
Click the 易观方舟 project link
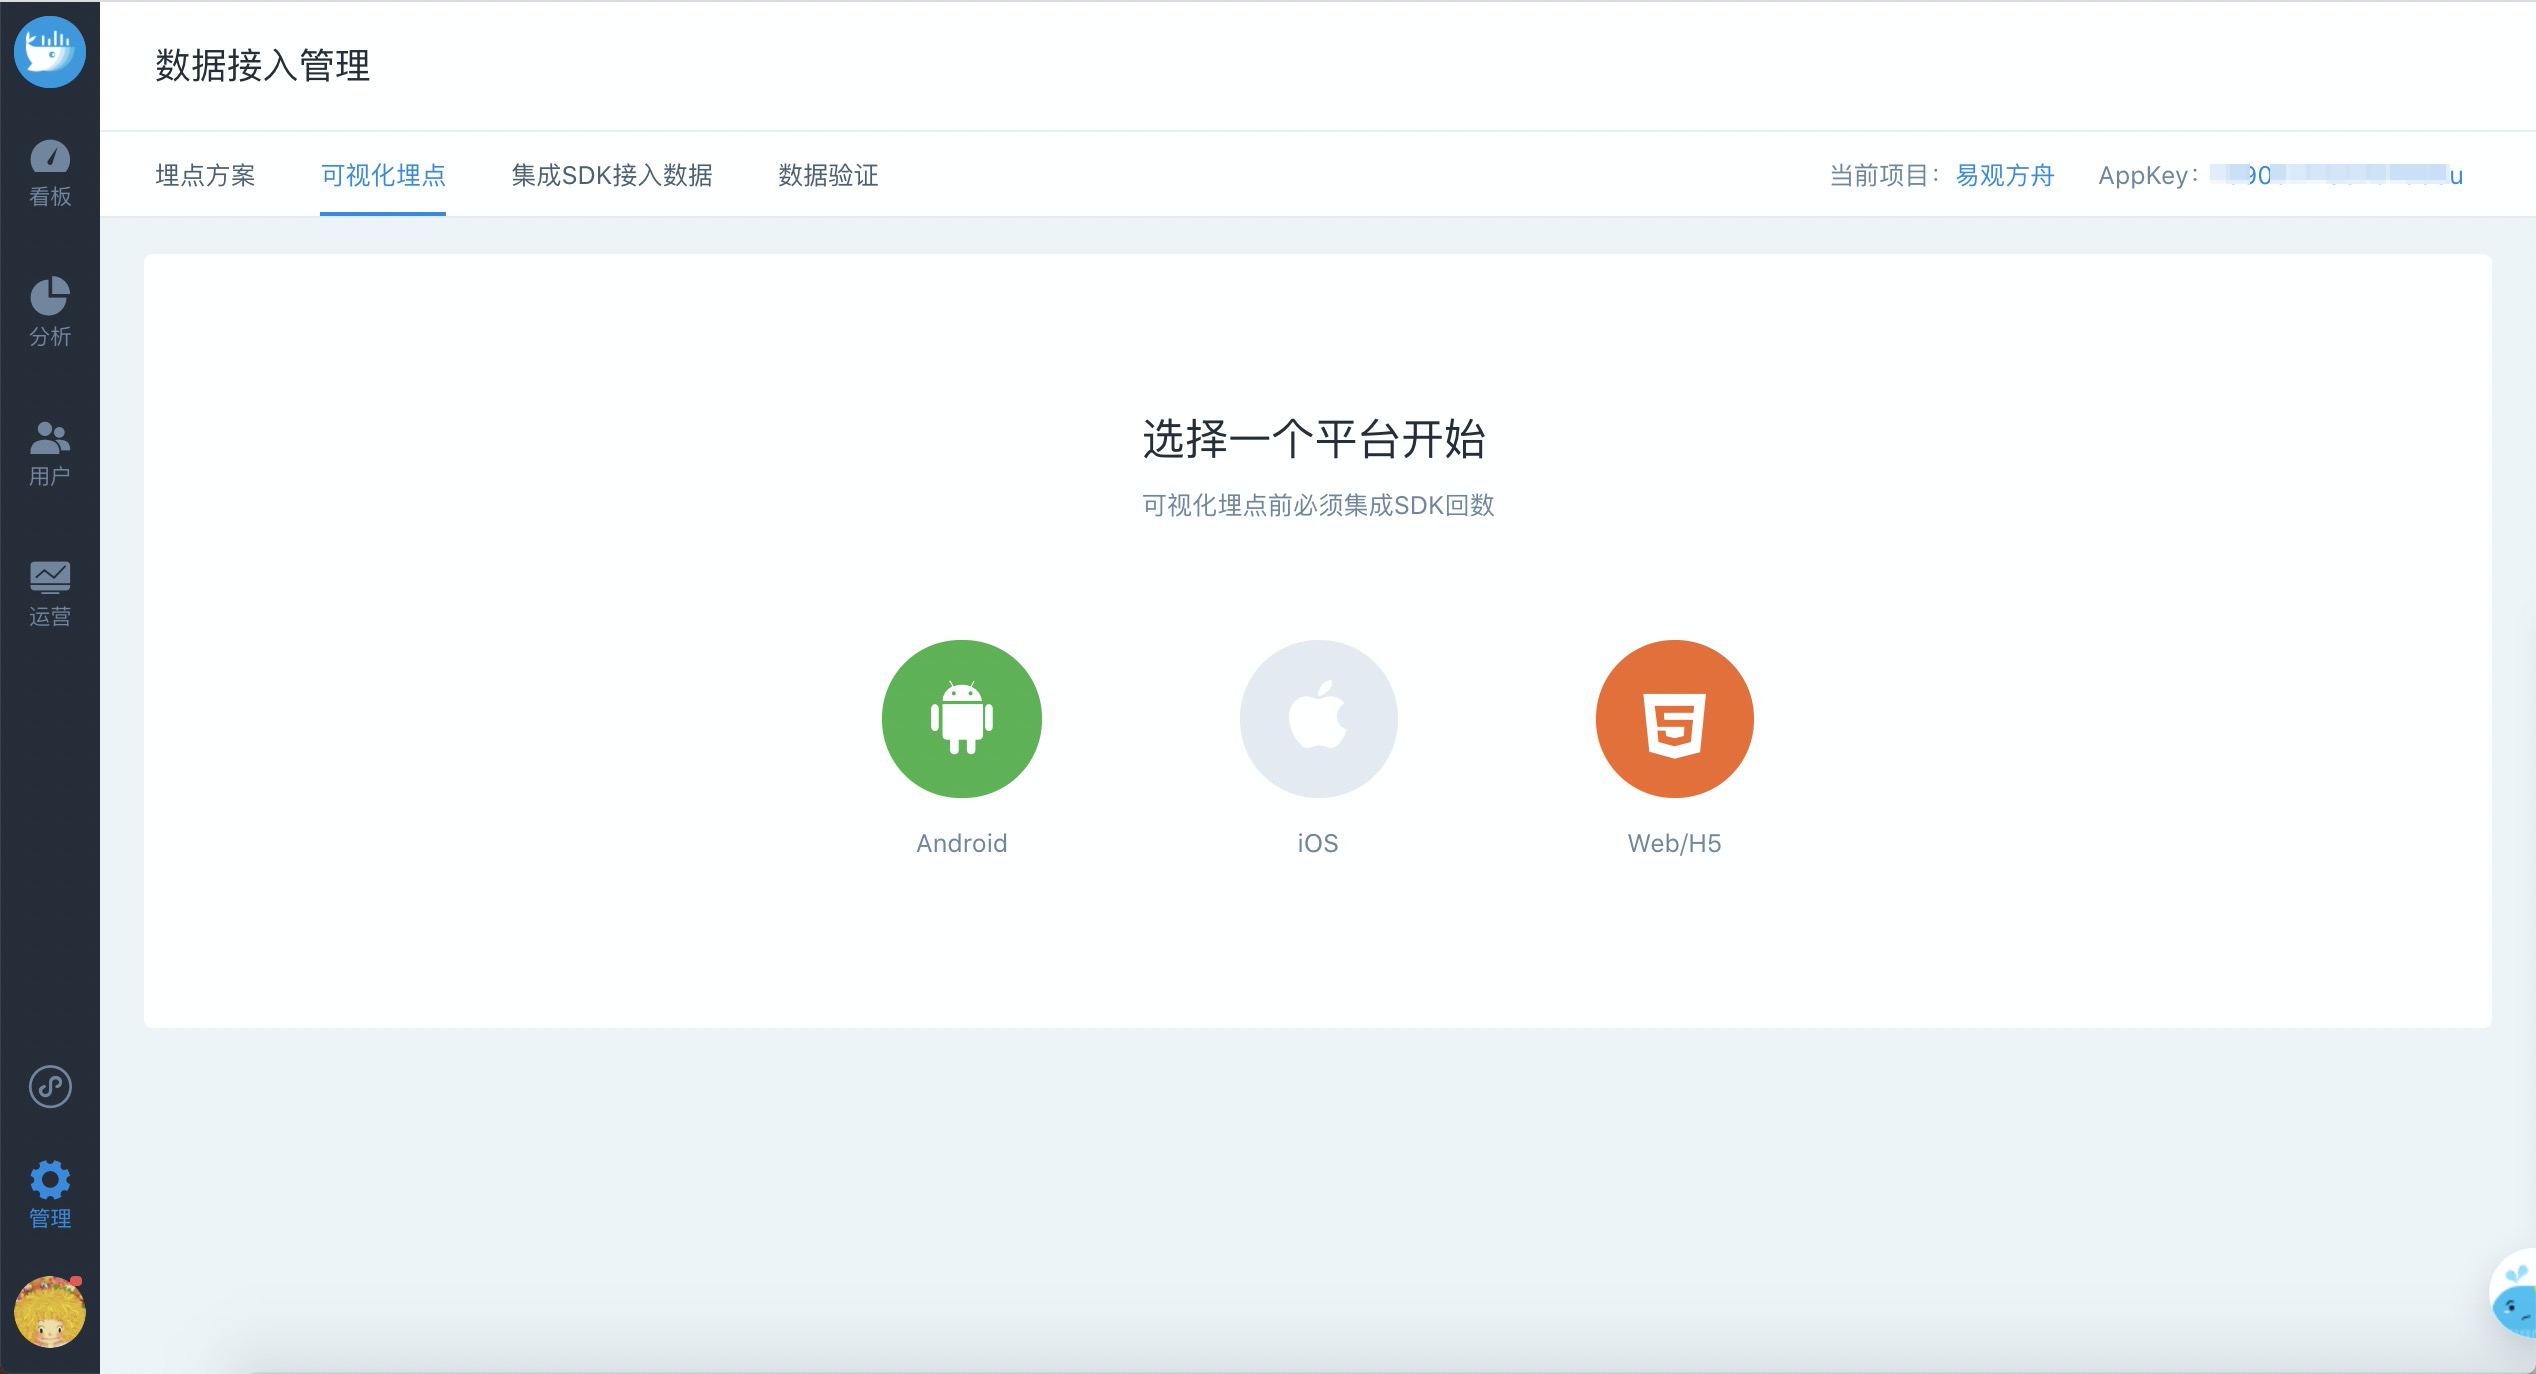2004,175
